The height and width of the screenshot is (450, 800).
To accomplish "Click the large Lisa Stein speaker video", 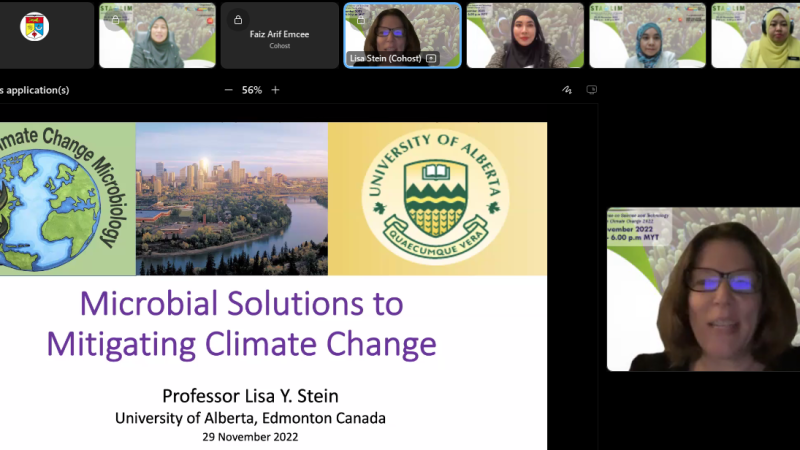I will pos(703,290).
